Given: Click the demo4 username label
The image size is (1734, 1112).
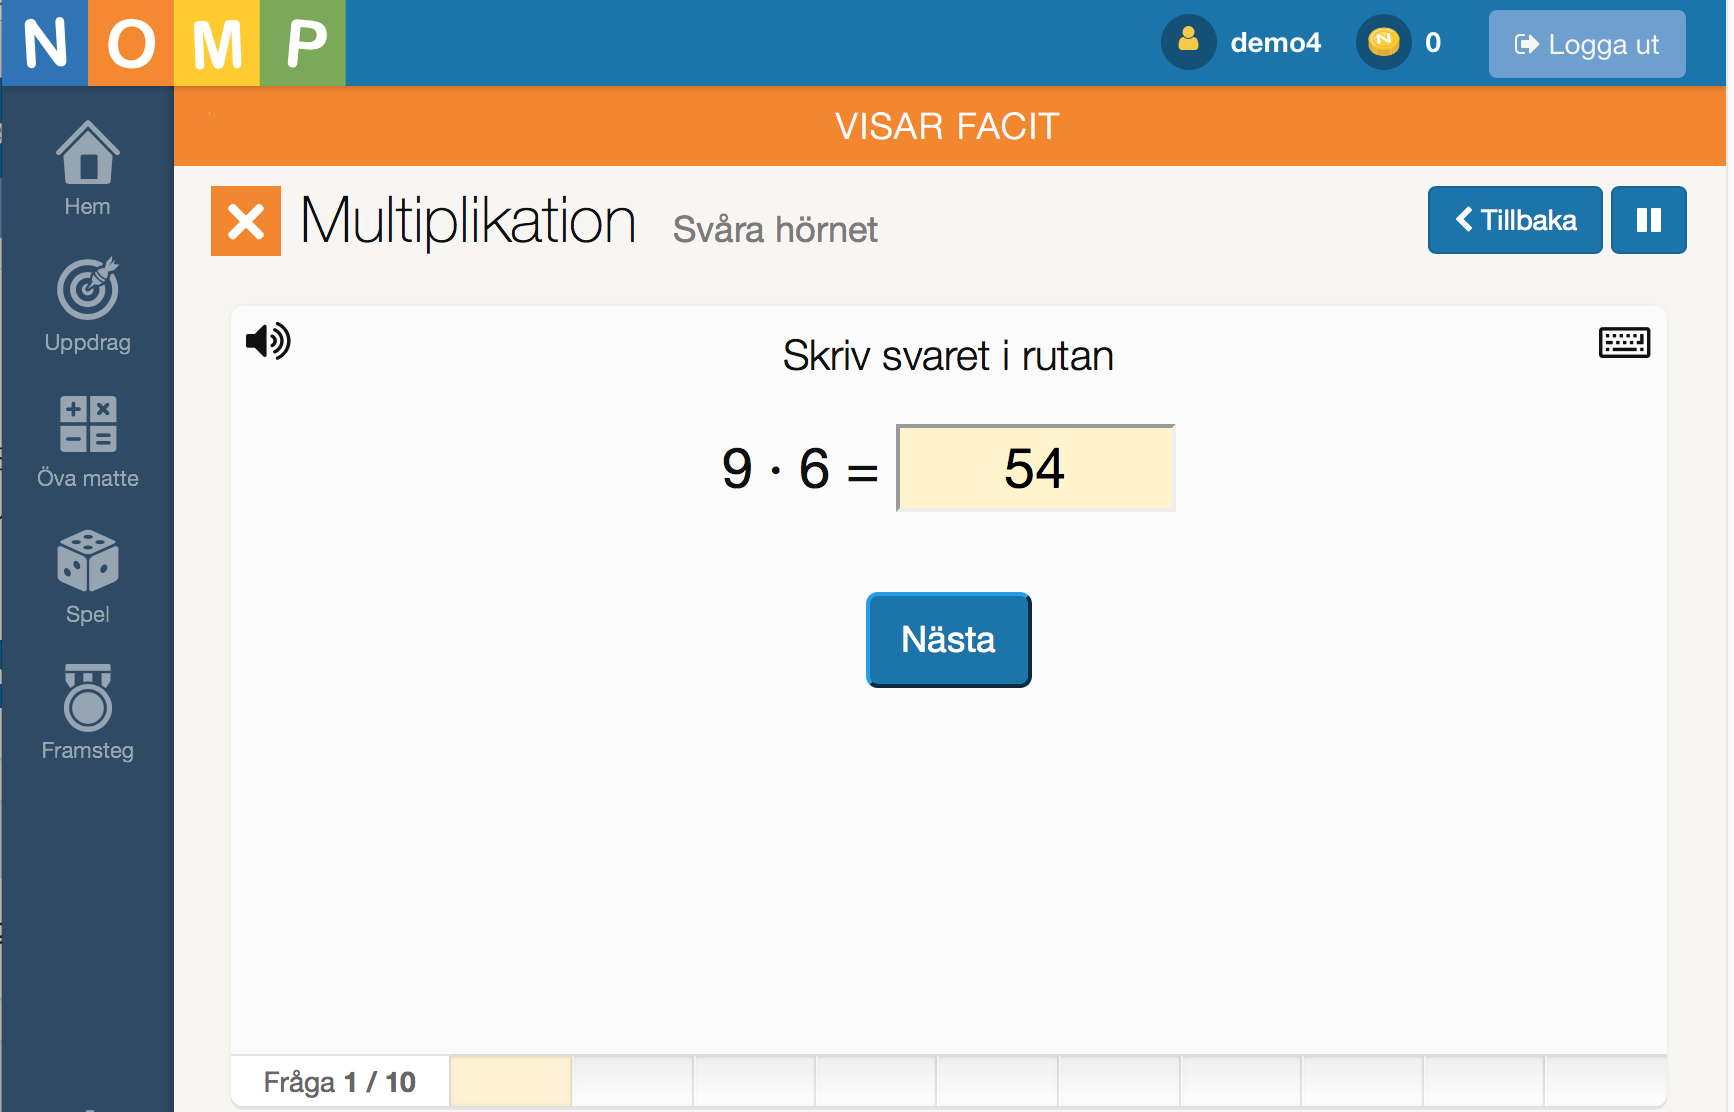Looking at the screenshot, I should pos(1275,42).
